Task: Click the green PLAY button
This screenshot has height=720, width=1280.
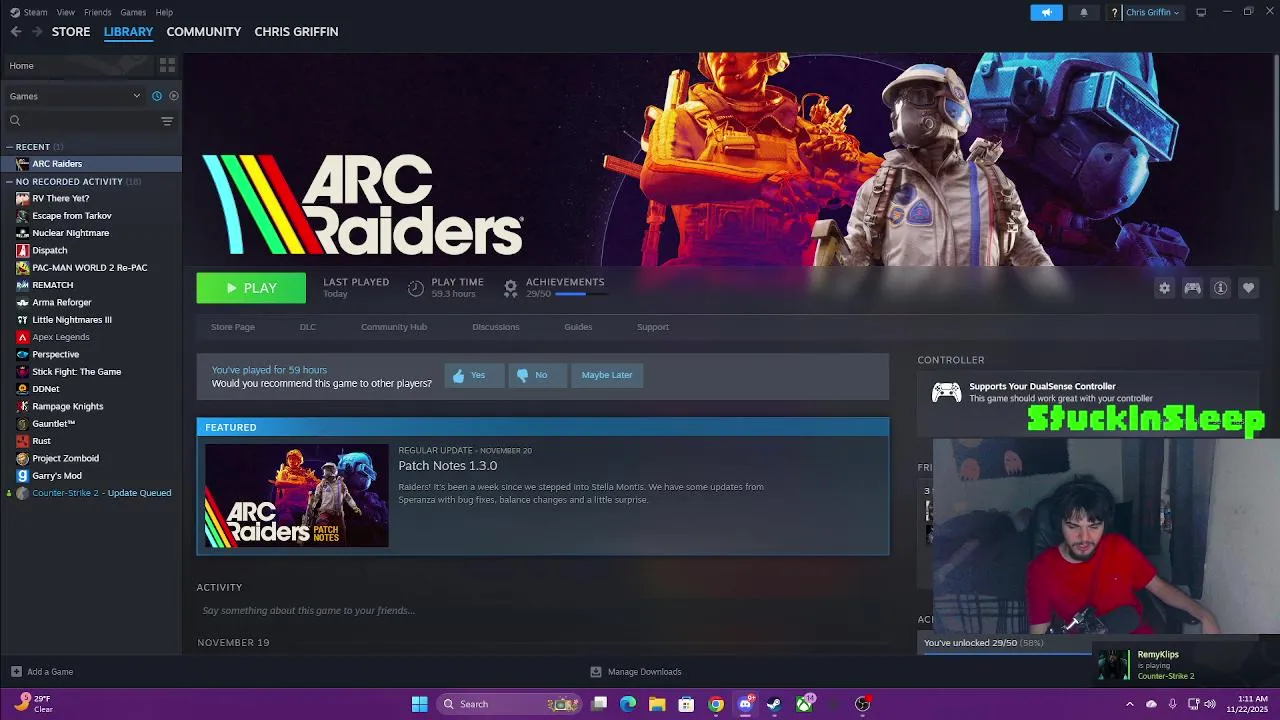Action: click(251, 288)
